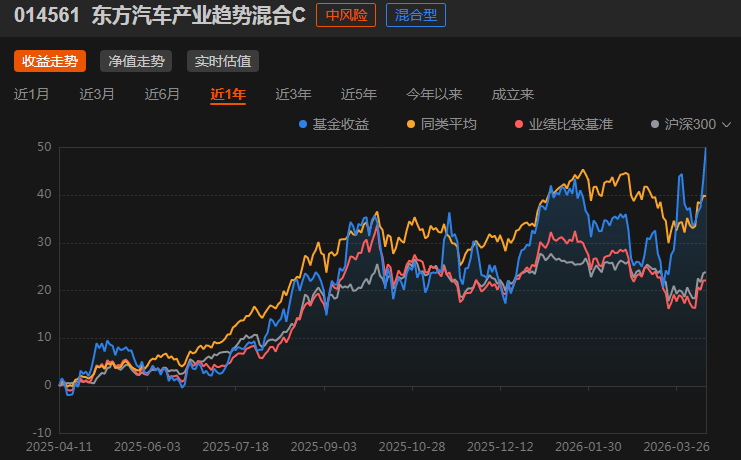Show the 成立来 performance range

tap(513, 94)
